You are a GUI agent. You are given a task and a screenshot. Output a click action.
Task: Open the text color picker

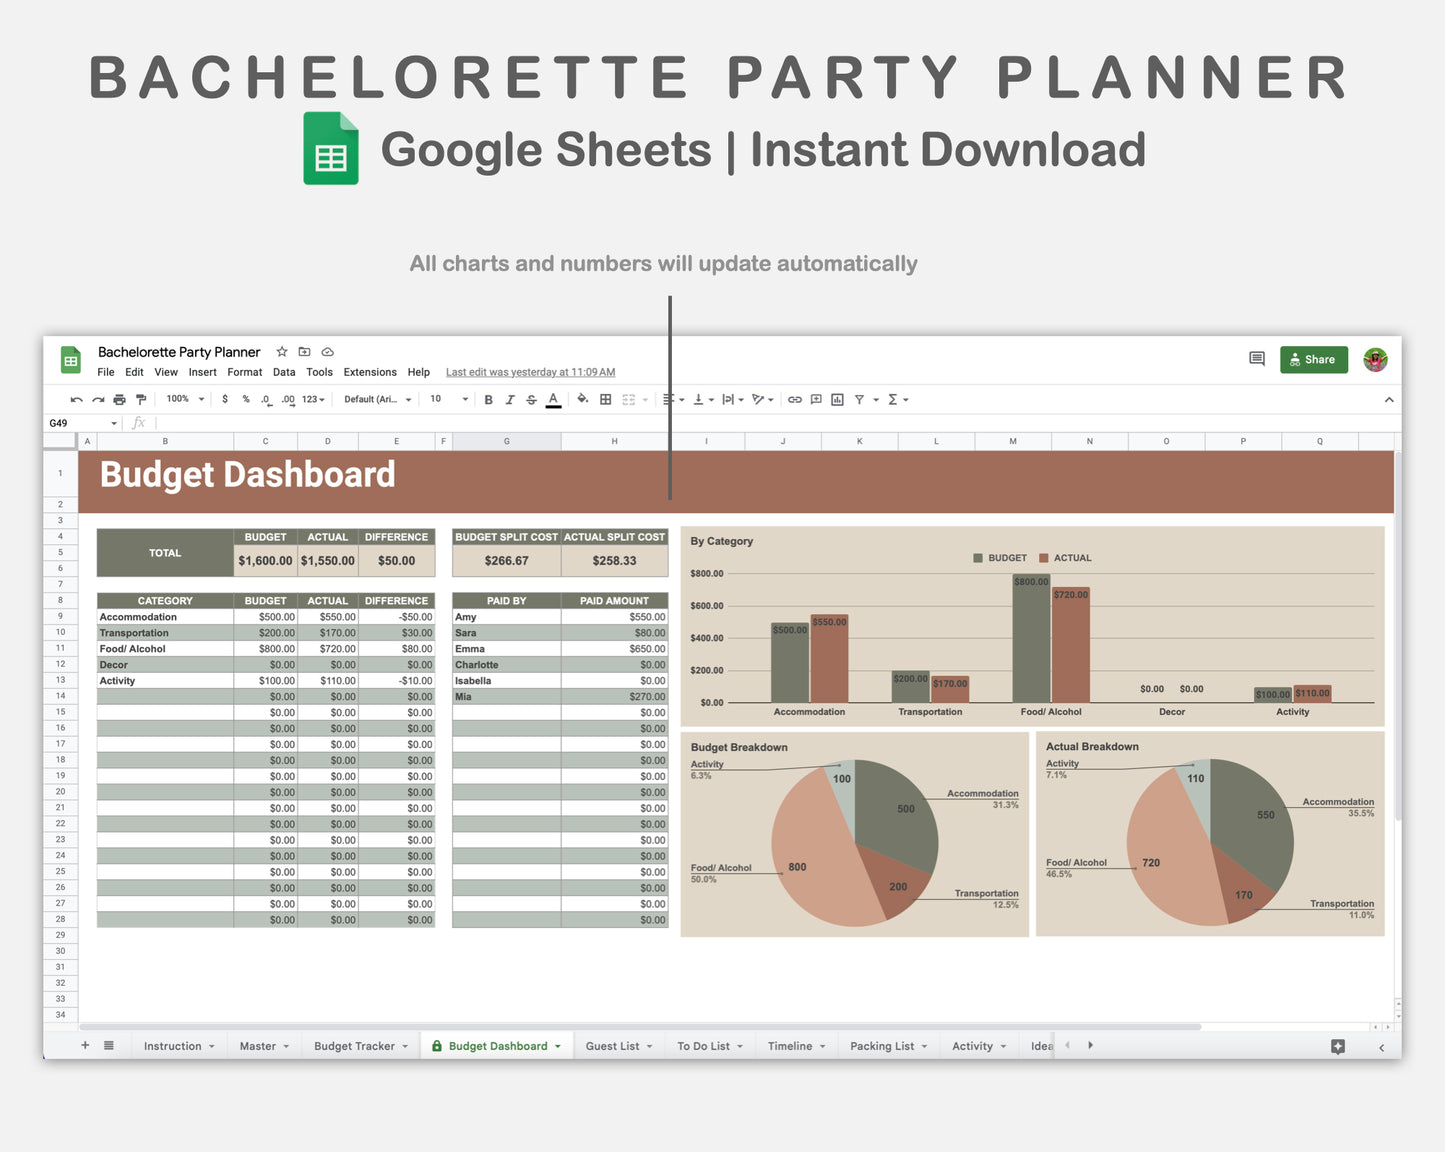point(552,399)
